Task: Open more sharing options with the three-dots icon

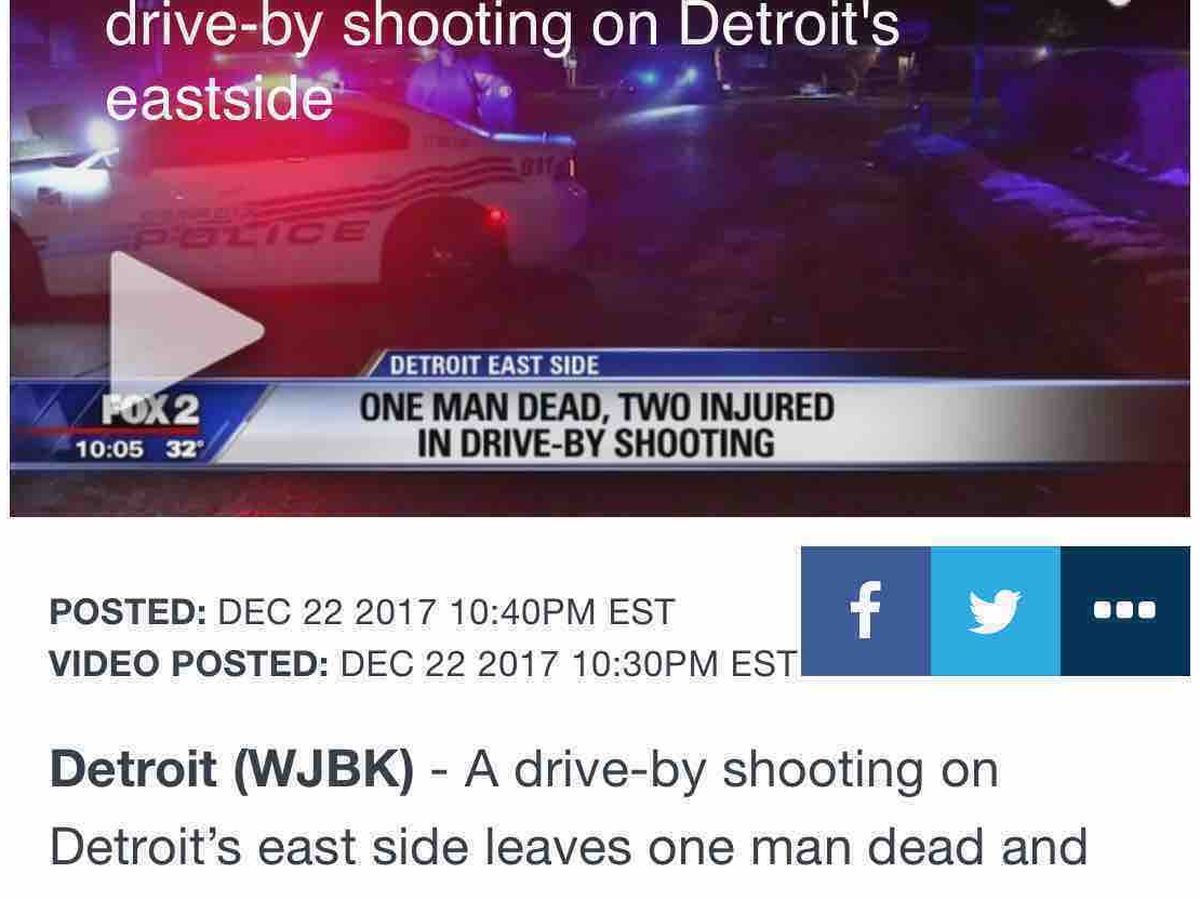Action: coord(1125,611)
